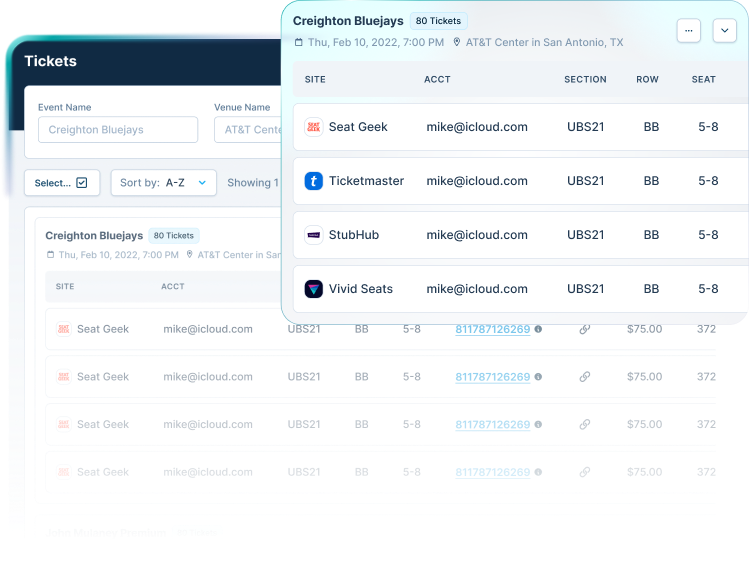Open the Sort by A-Z dropdown
Screen dimensions: 749x578
[163, 183]
